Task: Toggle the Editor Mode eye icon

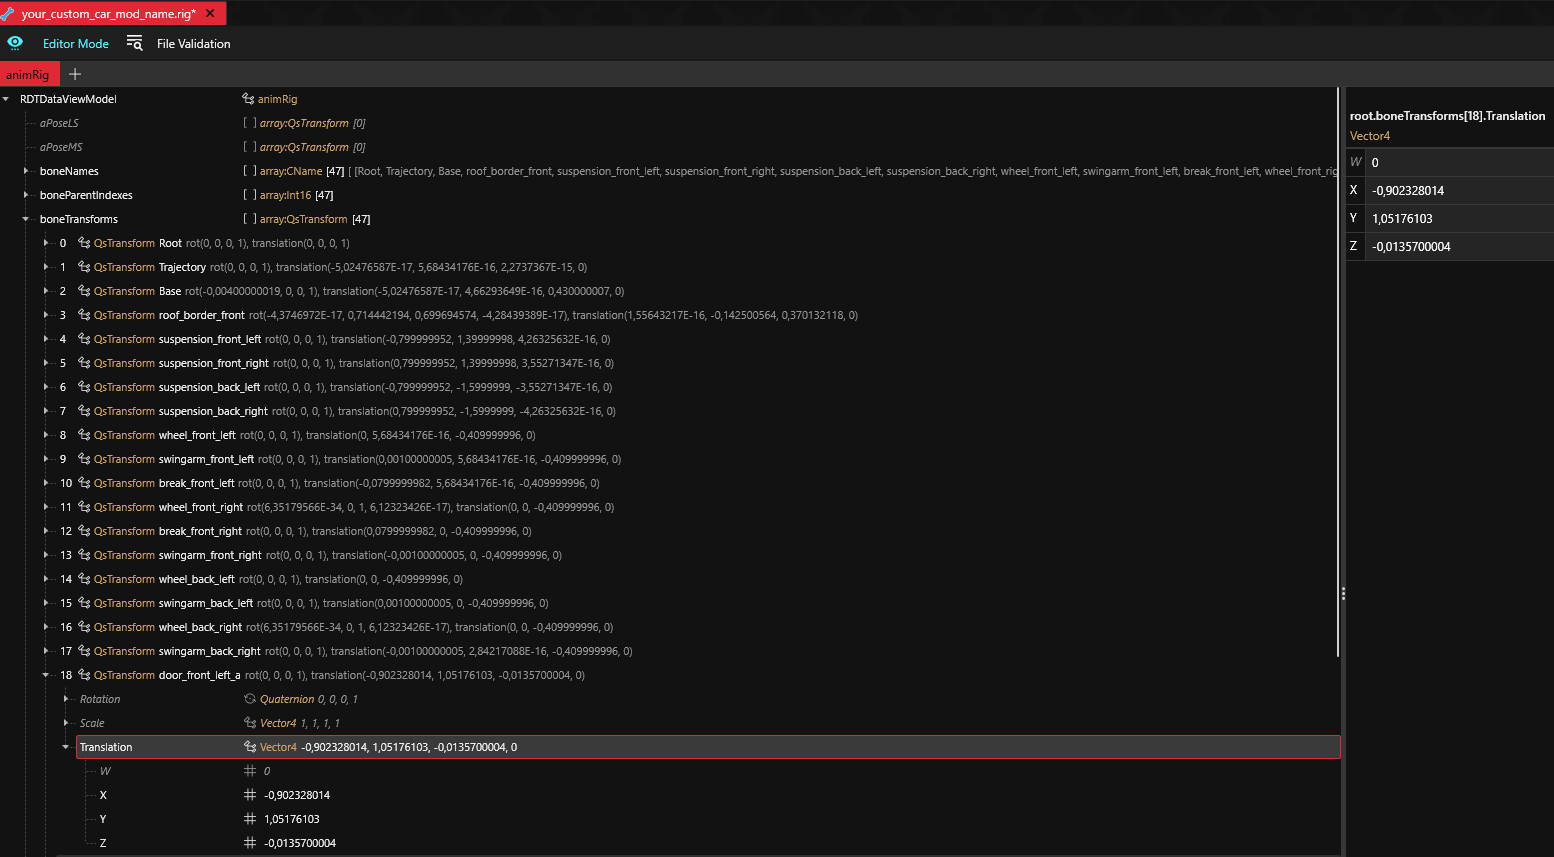Action: (15, 43)
